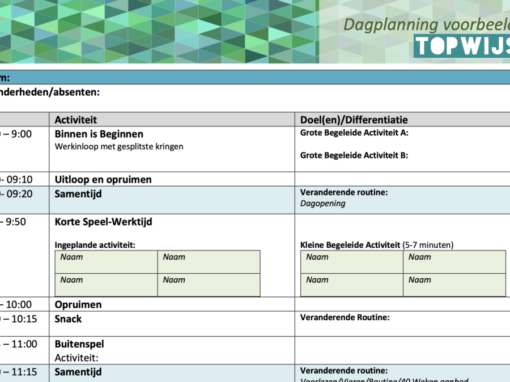510x382 pixels.
Task: Select the 'Opruimen' row text
Action: [78, 305]
